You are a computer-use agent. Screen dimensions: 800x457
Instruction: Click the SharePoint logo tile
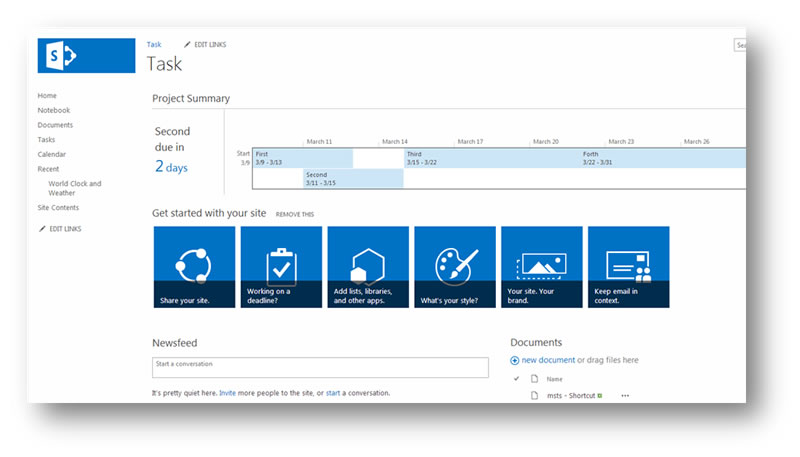coord(86,55)
